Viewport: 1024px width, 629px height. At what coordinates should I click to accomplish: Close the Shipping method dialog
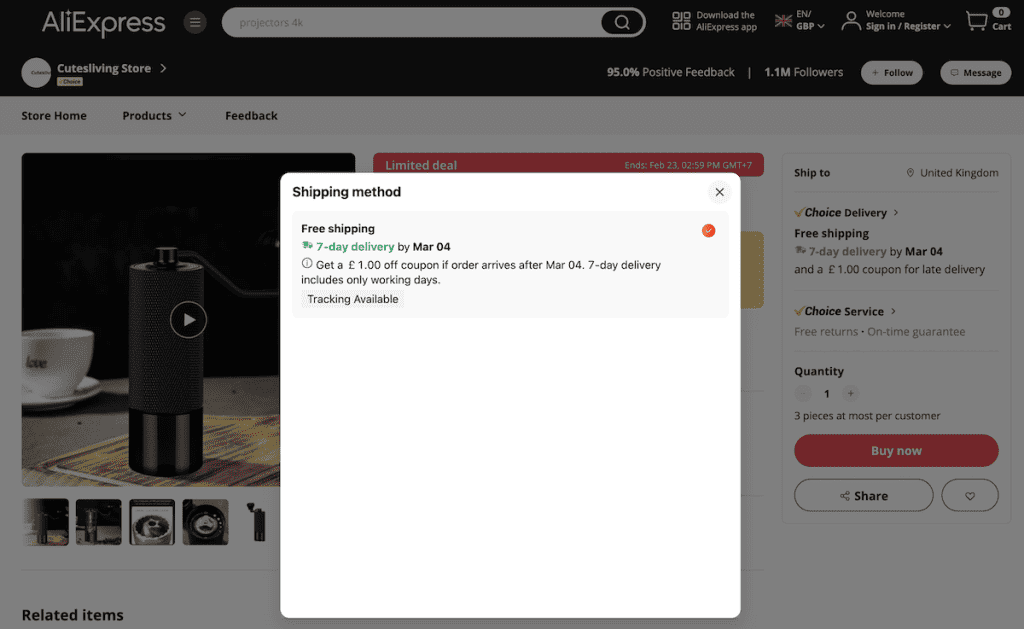719,192
